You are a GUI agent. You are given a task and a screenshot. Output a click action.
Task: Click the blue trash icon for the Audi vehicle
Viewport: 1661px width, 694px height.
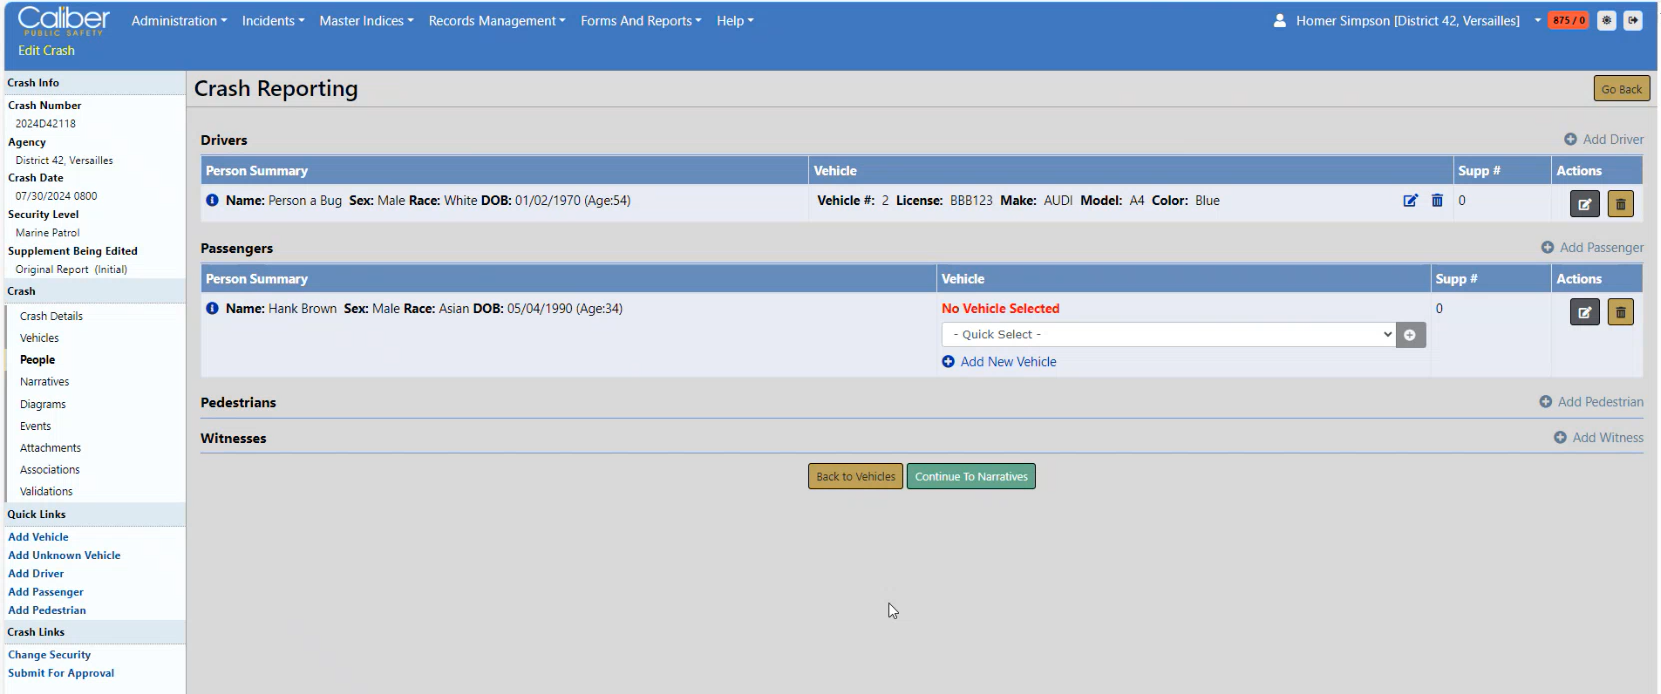1437,201
